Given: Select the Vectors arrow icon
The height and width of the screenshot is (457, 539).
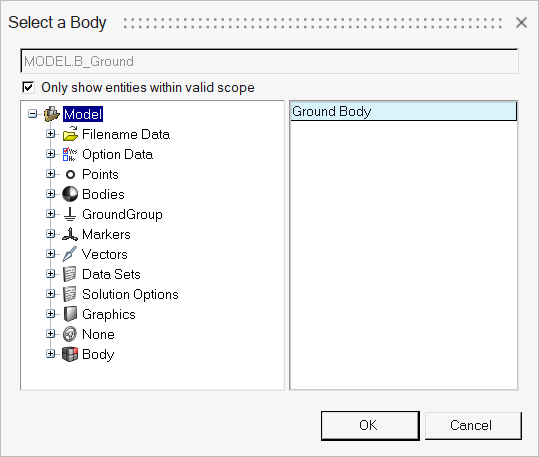Looking at the screenshot, I should click(x=70, y=254).
